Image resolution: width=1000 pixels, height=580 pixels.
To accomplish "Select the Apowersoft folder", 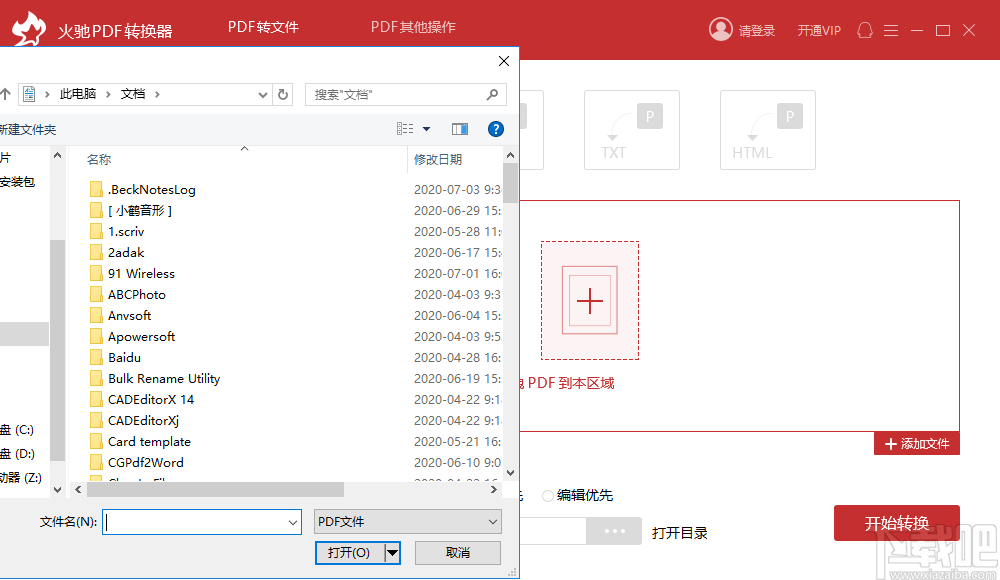I will pyautogui.click(x=141, y=336).
